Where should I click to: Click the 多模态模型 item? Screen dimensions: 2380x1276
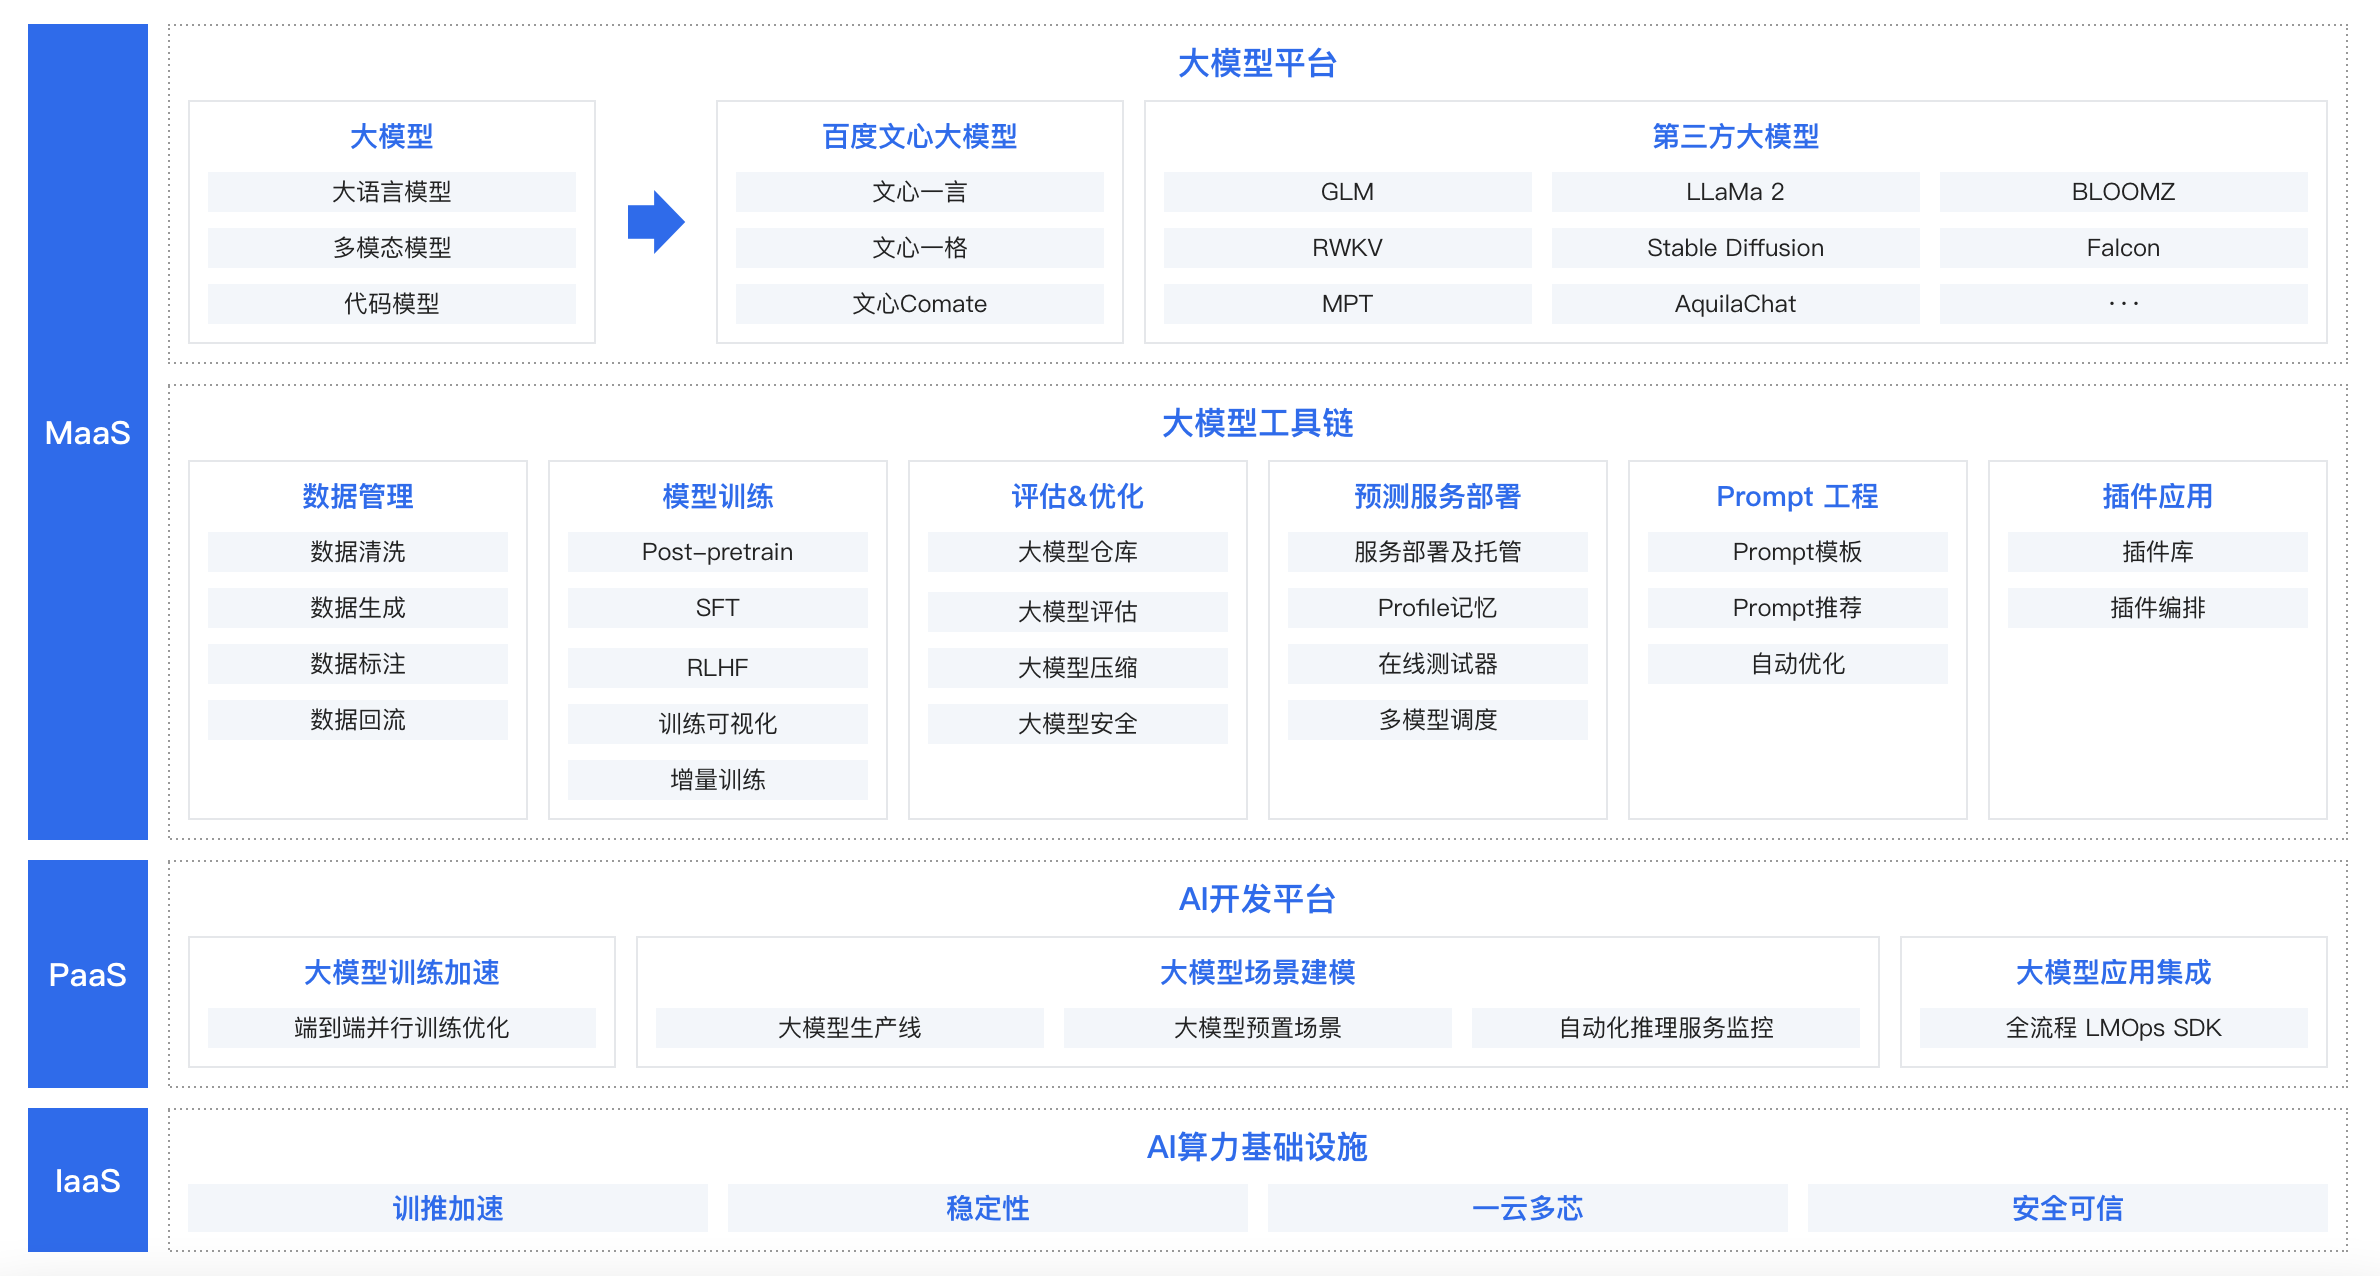tap(392, 248)
